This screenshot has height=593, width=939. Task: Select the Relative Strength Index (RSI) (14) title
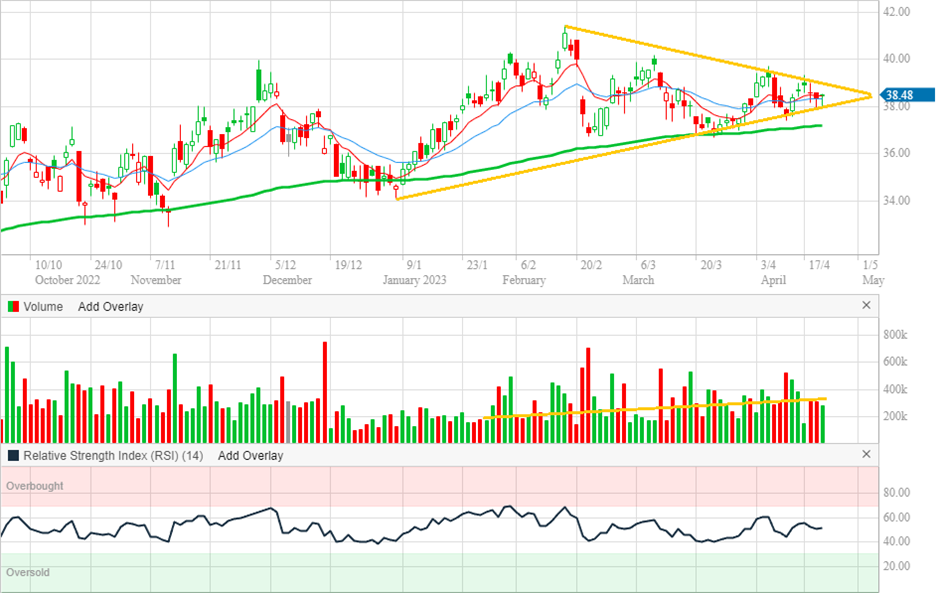click(113, 456)
